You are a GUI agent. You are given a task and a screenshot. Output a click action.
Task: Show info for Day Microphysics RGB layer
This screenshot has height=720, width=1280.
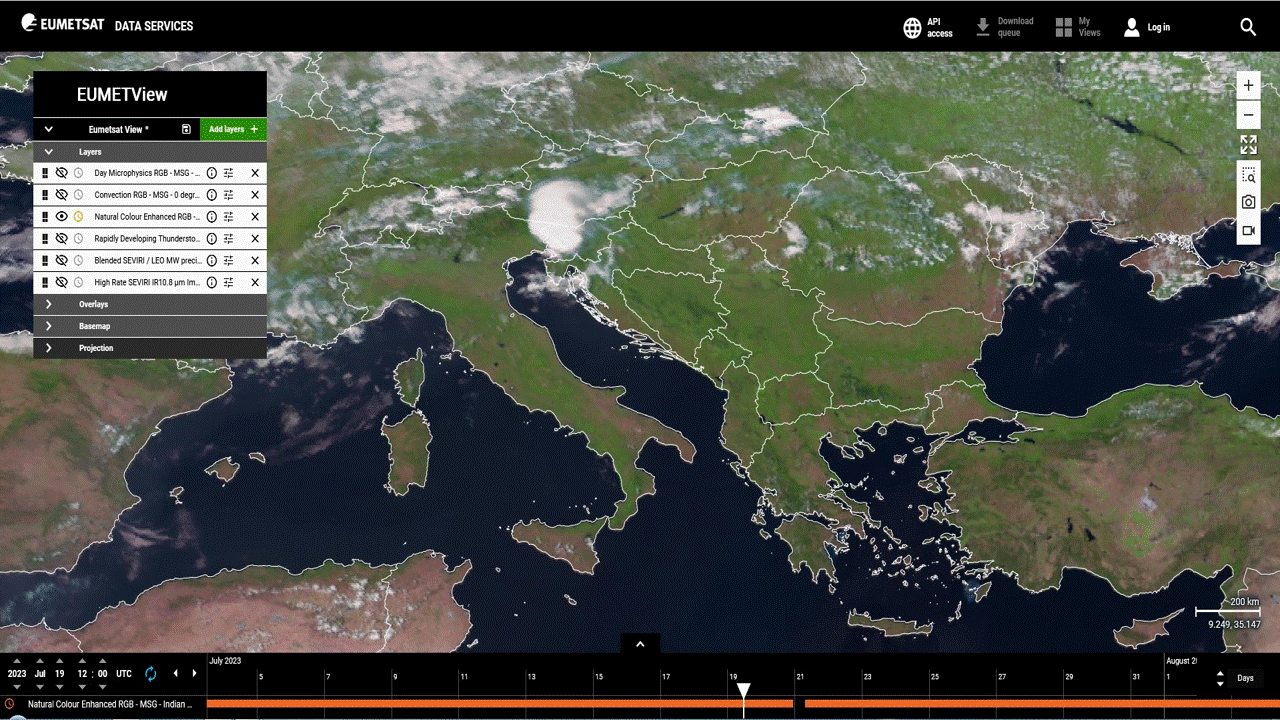pos(212,173)
